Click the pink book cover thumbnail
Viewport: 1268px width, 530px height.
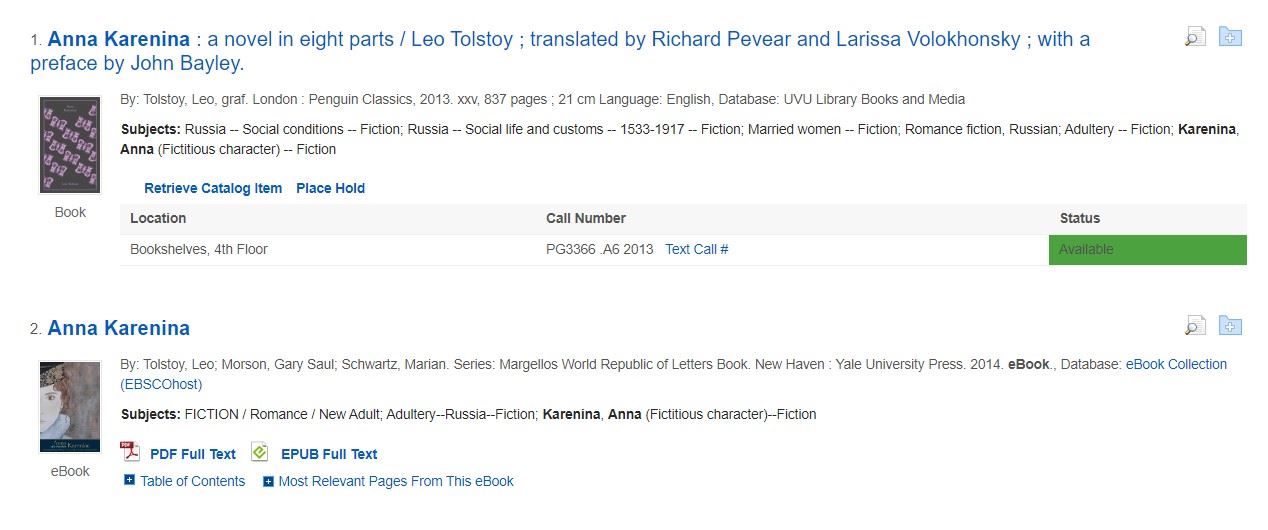(70, 146)
